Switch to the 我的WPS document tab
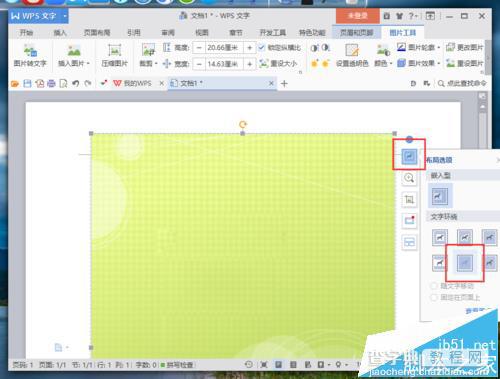 coord(137,83)
